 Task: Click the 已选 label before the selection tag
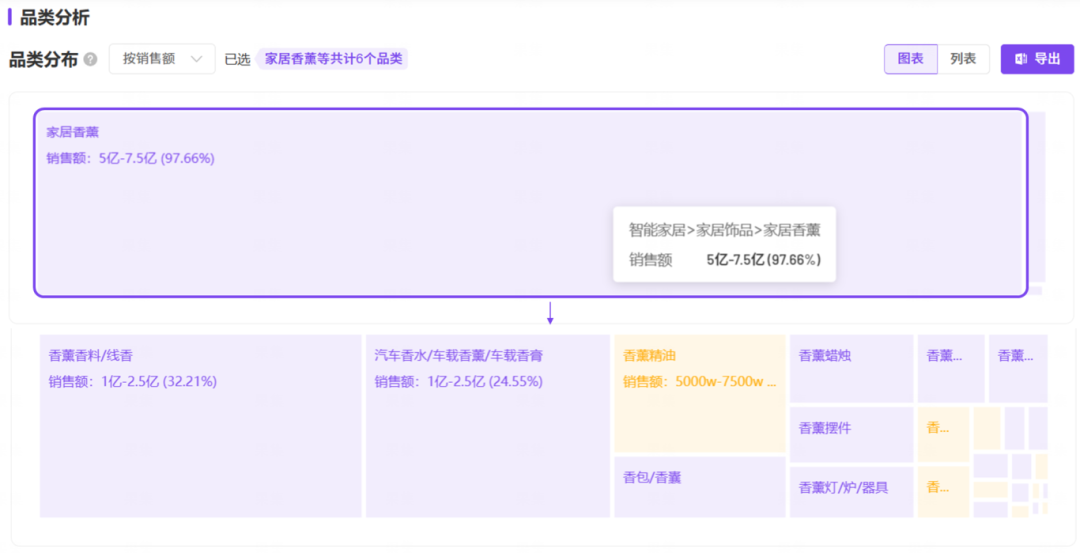237,59
